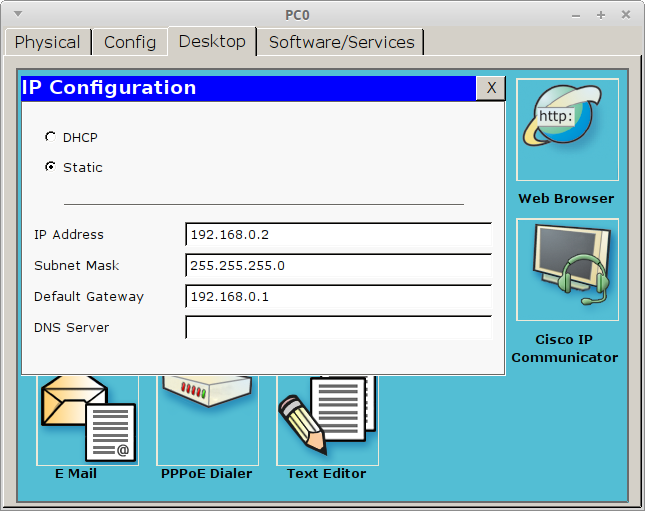Open the Software/Services tab
Image resolution: width=645 pixels, height=511 pixels.
point(341,42)
